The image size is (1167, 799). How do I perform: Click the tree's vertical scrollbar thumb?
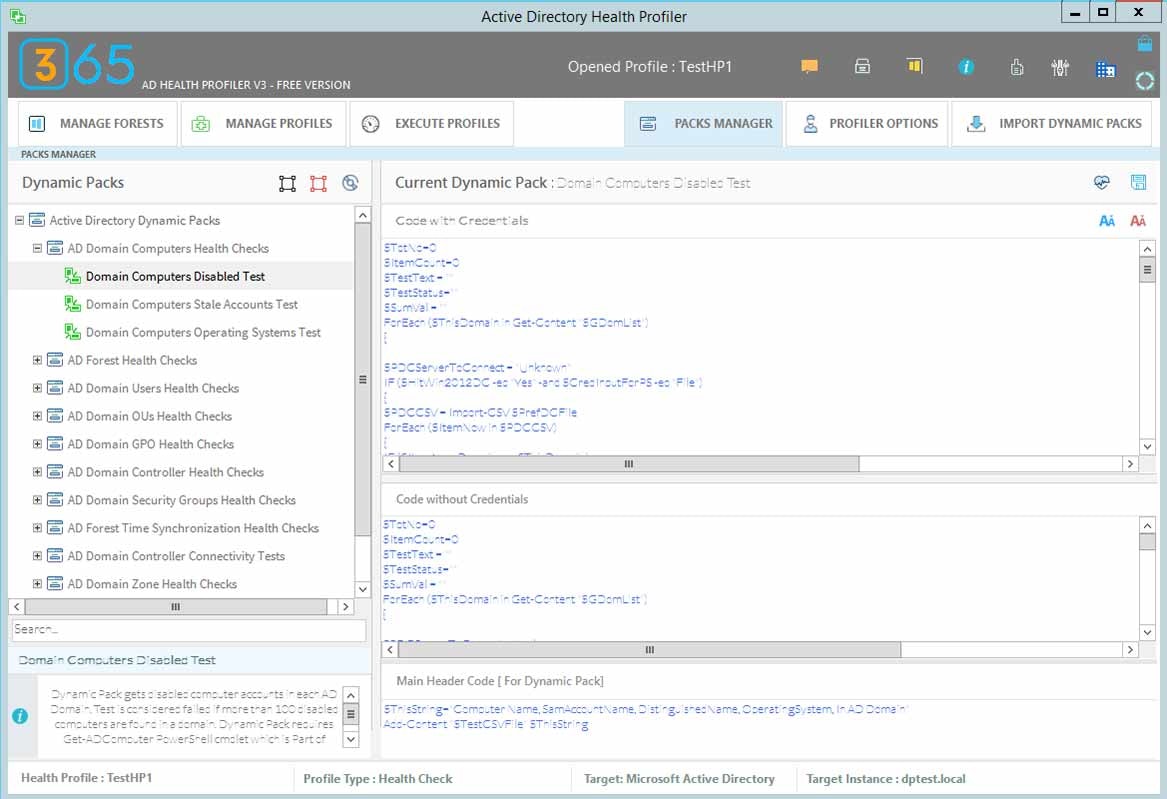click(x=362, y=379)
